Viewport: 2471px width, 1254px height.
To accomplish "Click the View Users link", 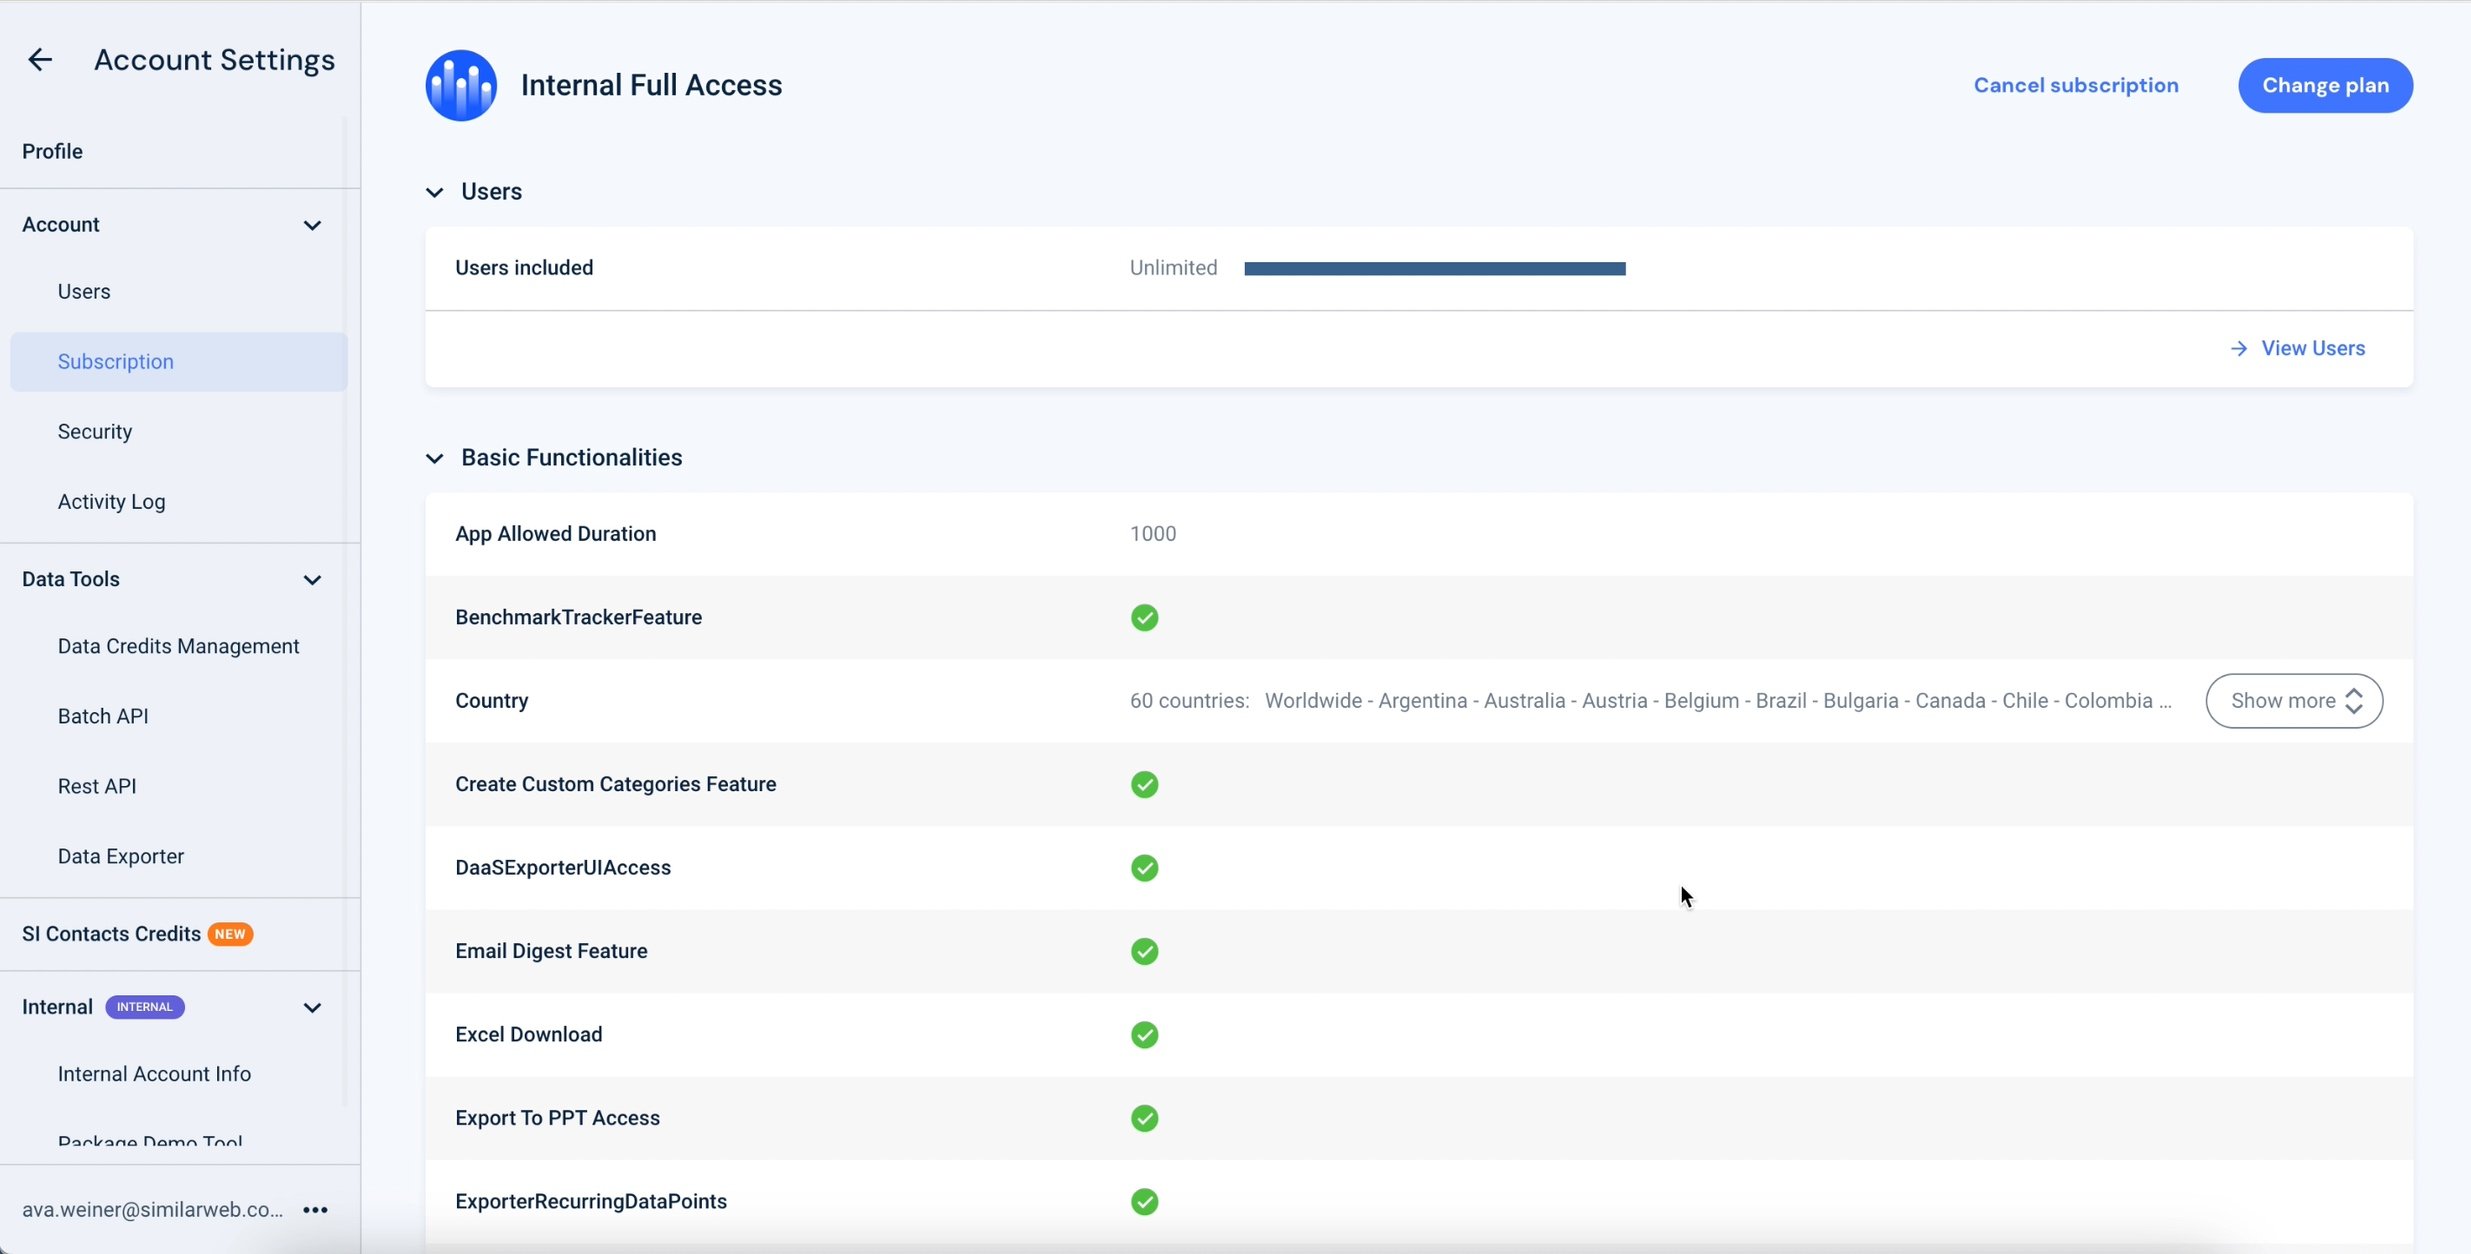I will point(2313,348).
